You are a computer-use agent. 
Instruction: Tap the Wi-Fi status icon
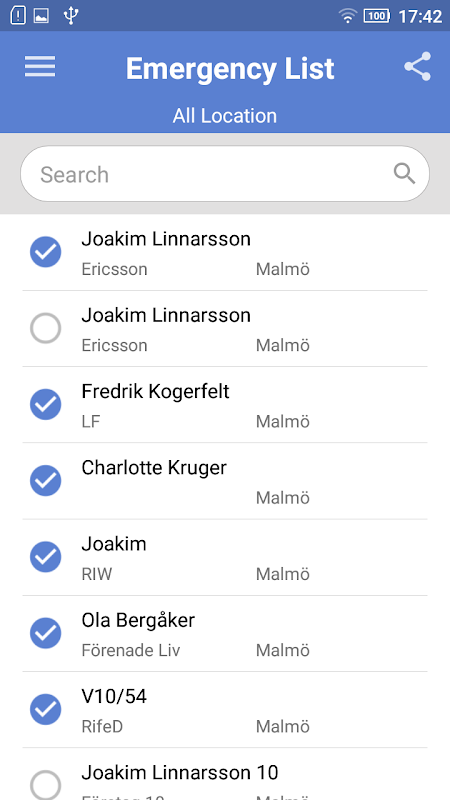pyautogui.click(x=347, y=16)
